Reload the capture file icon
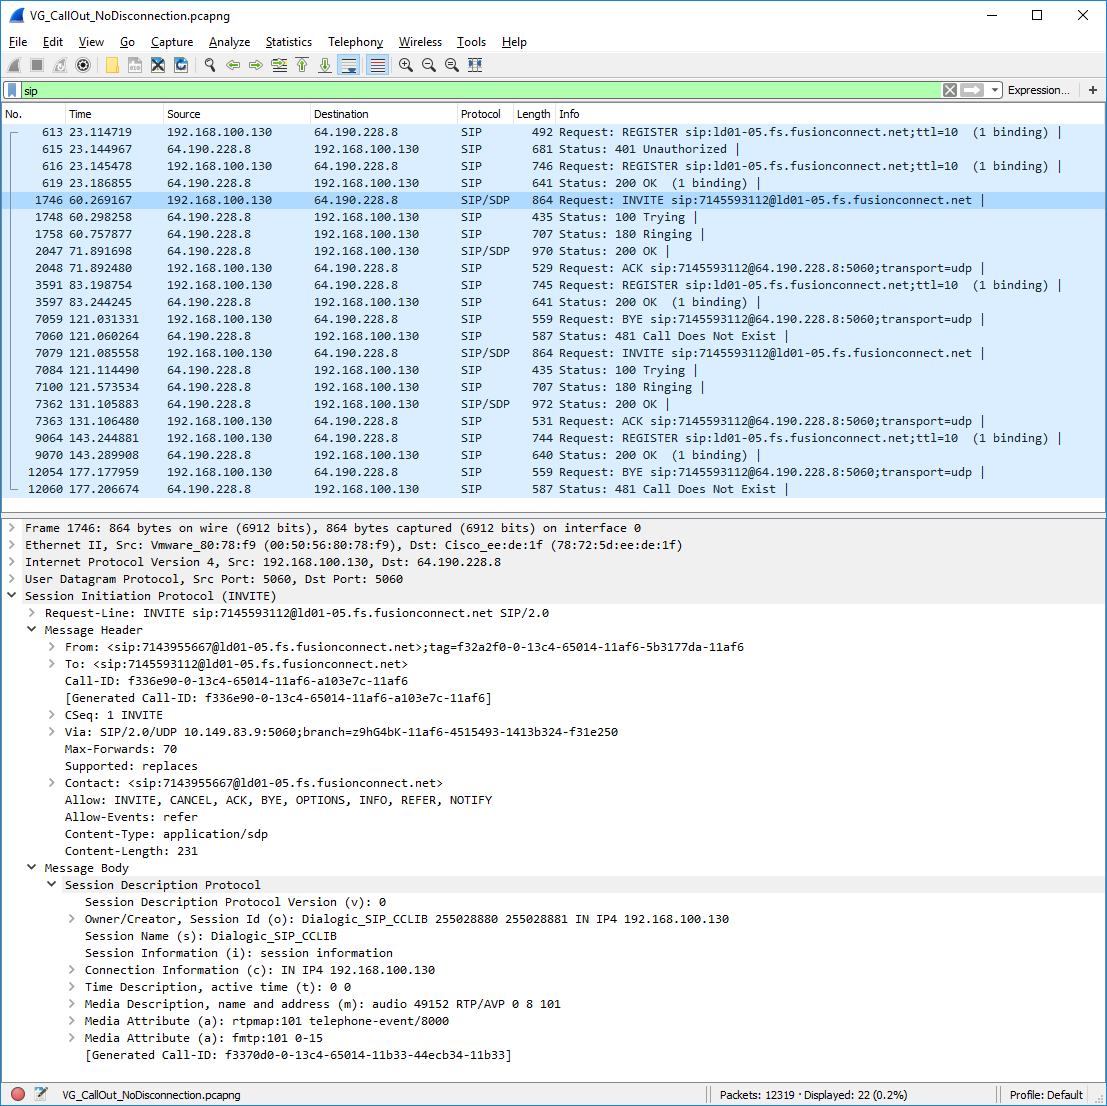This screenshot has height=1106, width=1107. [x=181, y=65]
